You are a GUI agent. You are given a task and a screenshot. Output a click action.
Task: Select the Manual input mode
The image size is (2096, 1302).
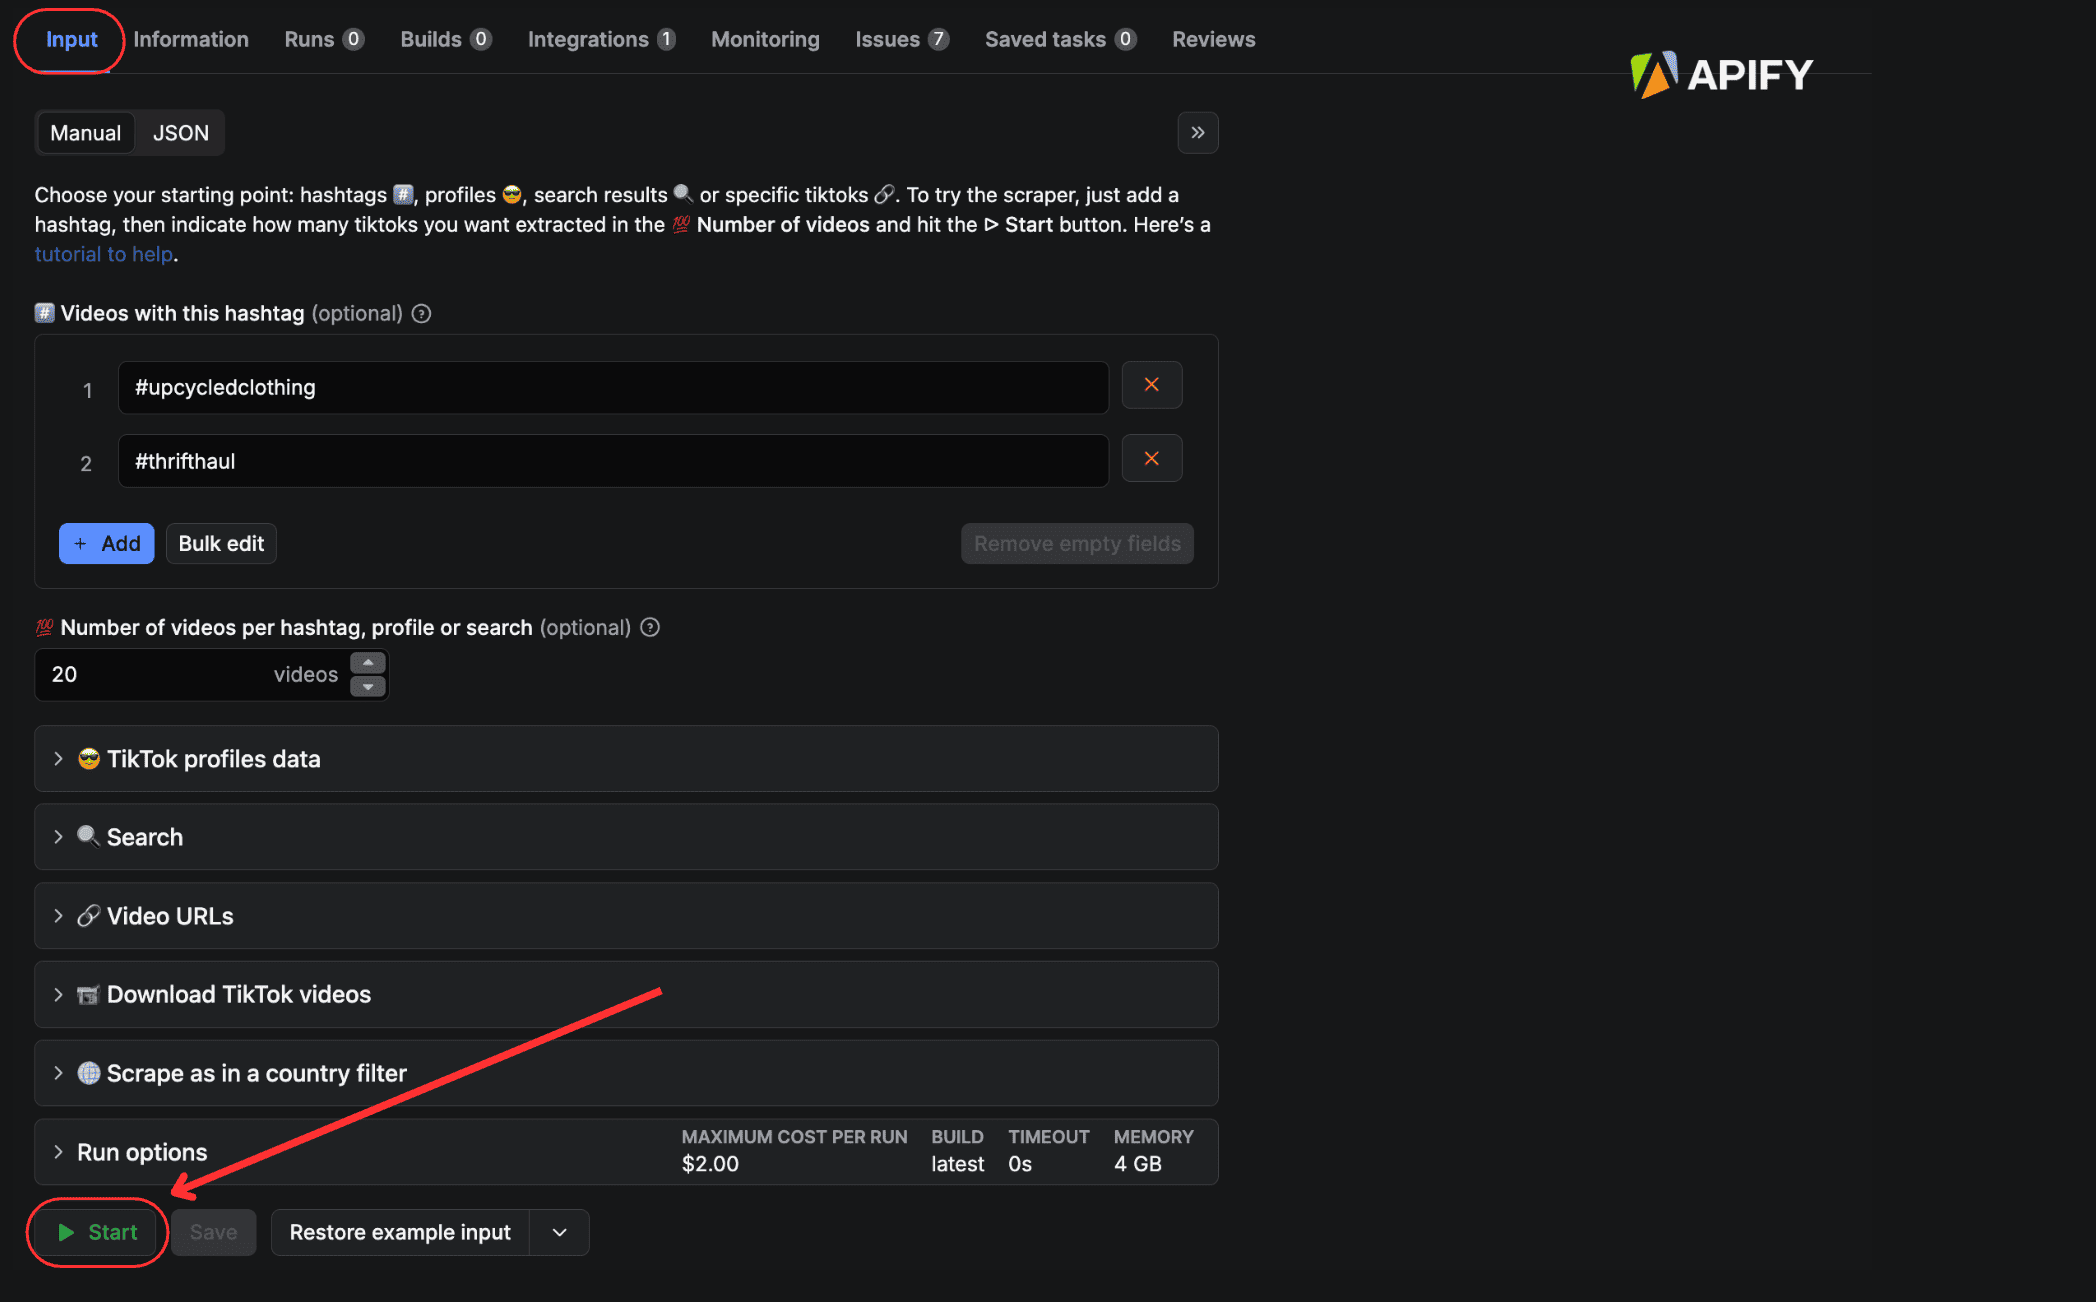point(85,133)
